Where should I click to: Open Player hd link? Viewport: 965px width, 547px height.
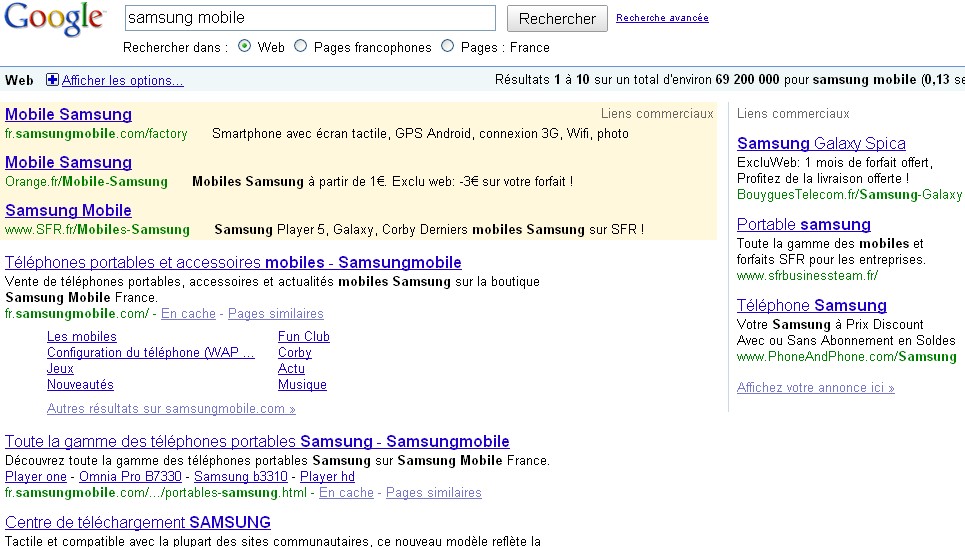[x=327, y=477]
